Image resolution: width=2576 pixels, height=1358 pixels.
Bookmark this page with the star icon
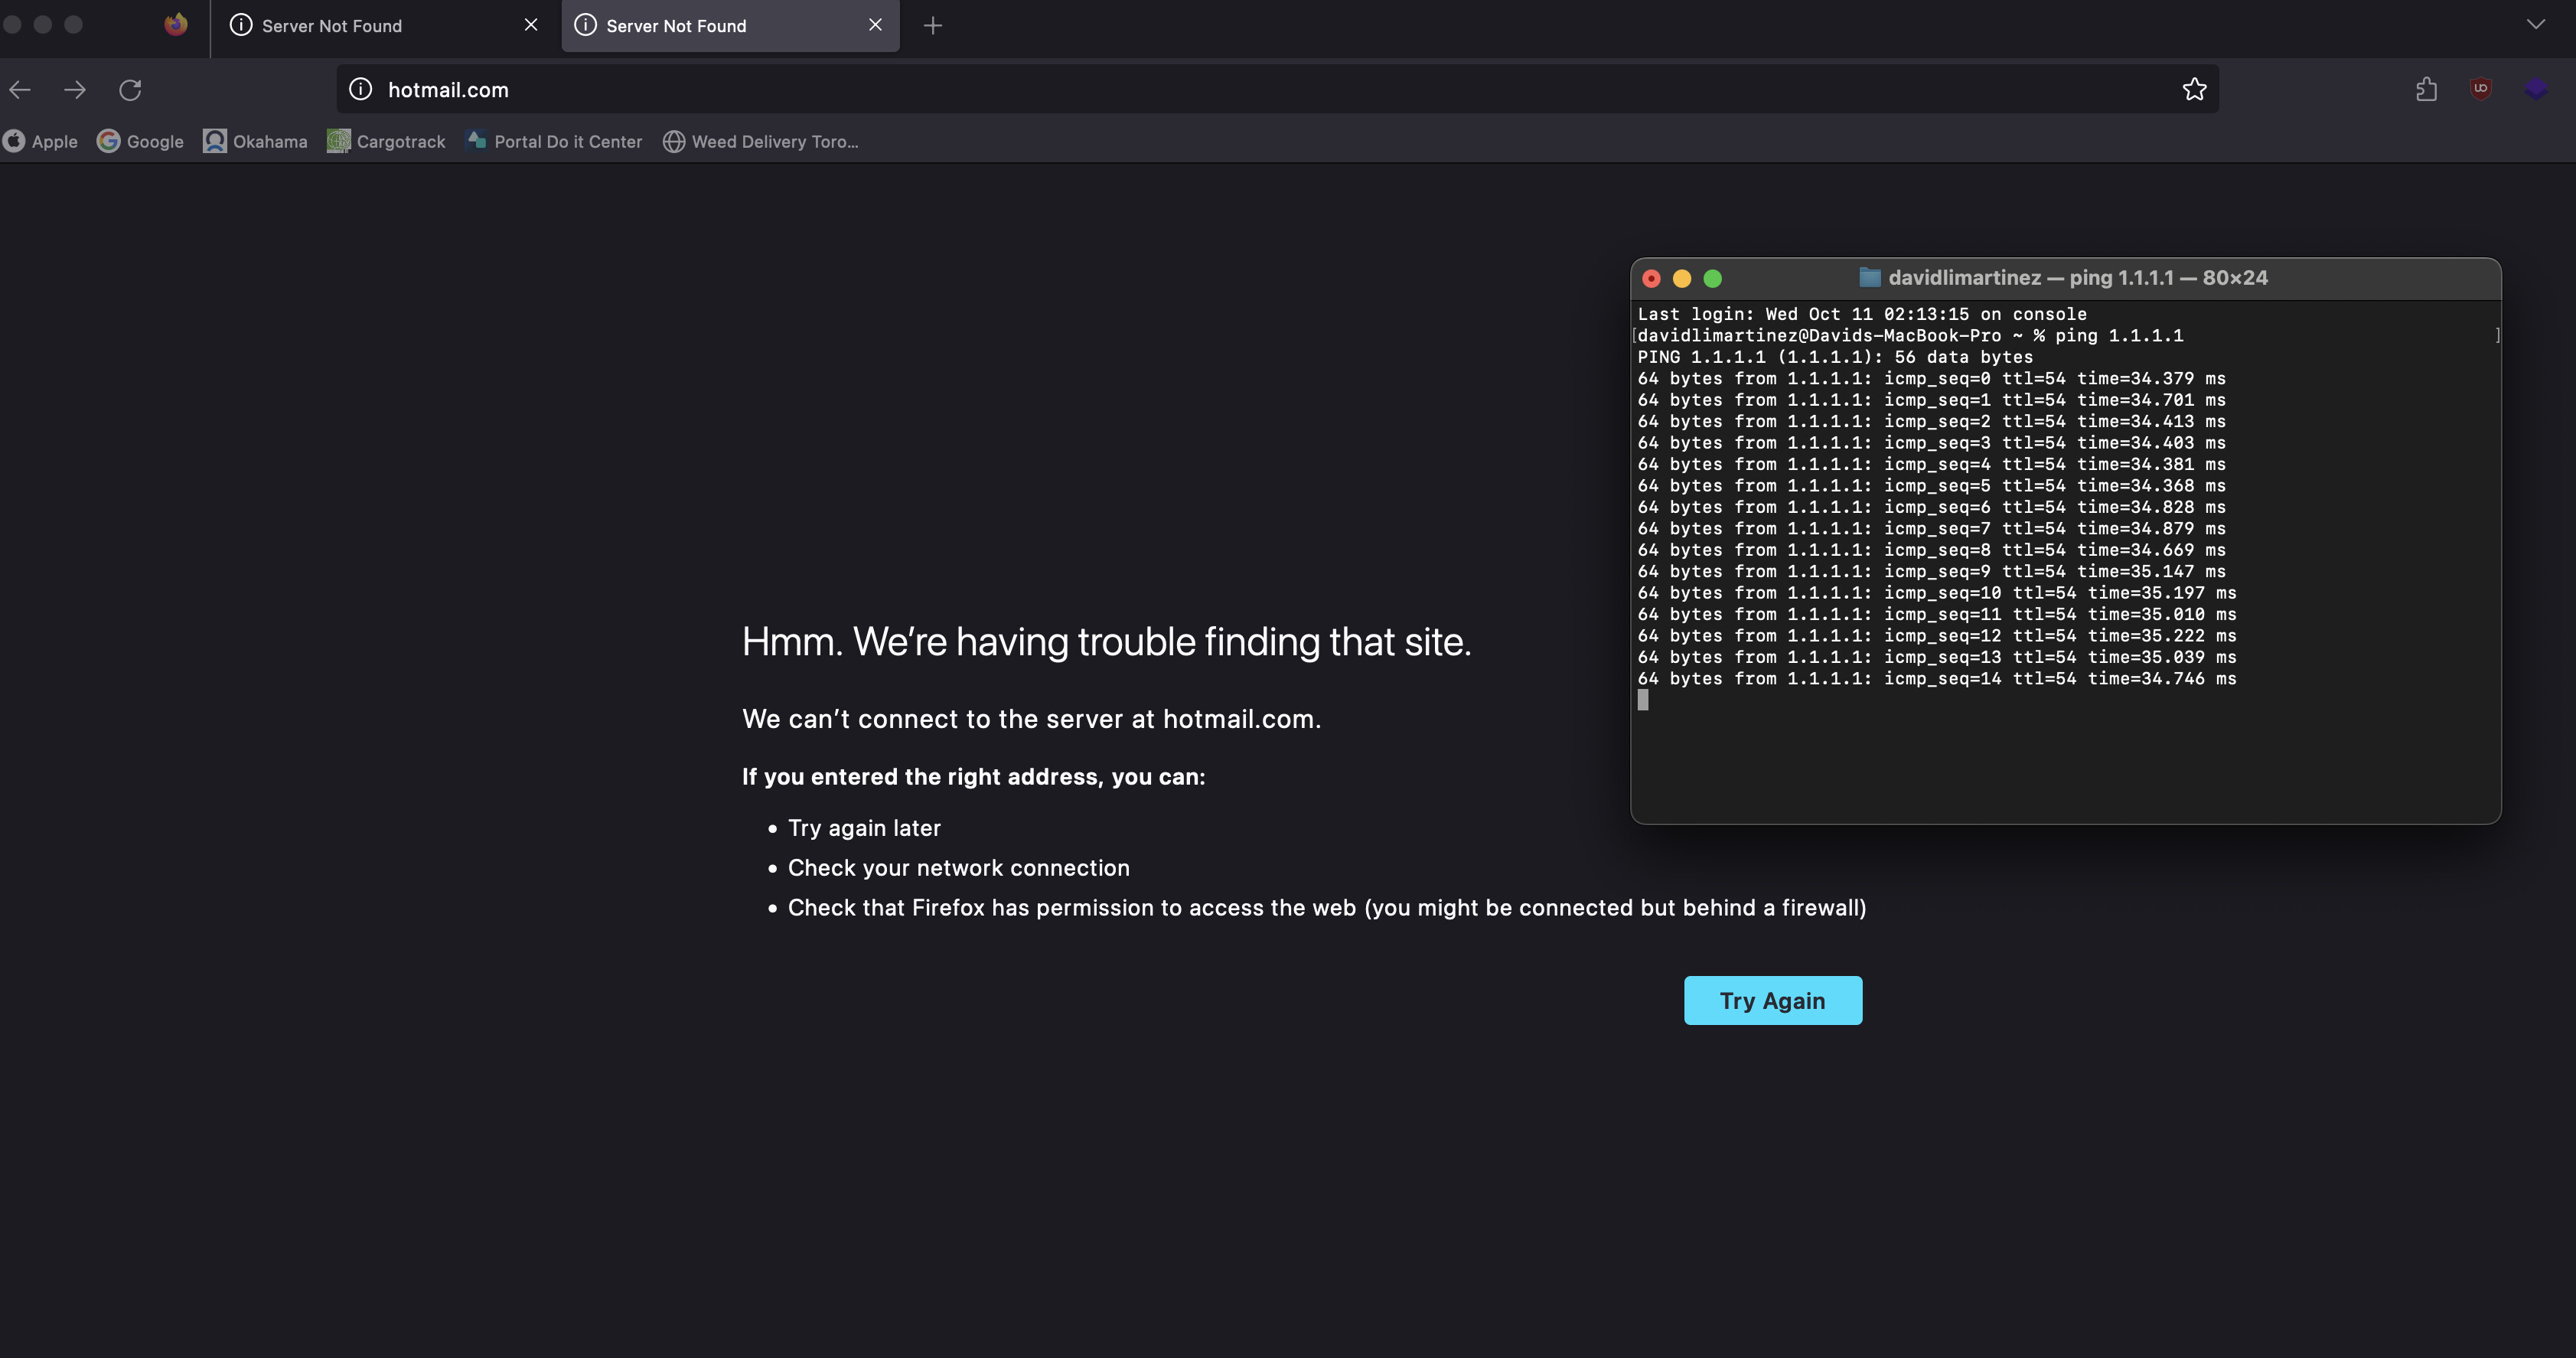2194,89
